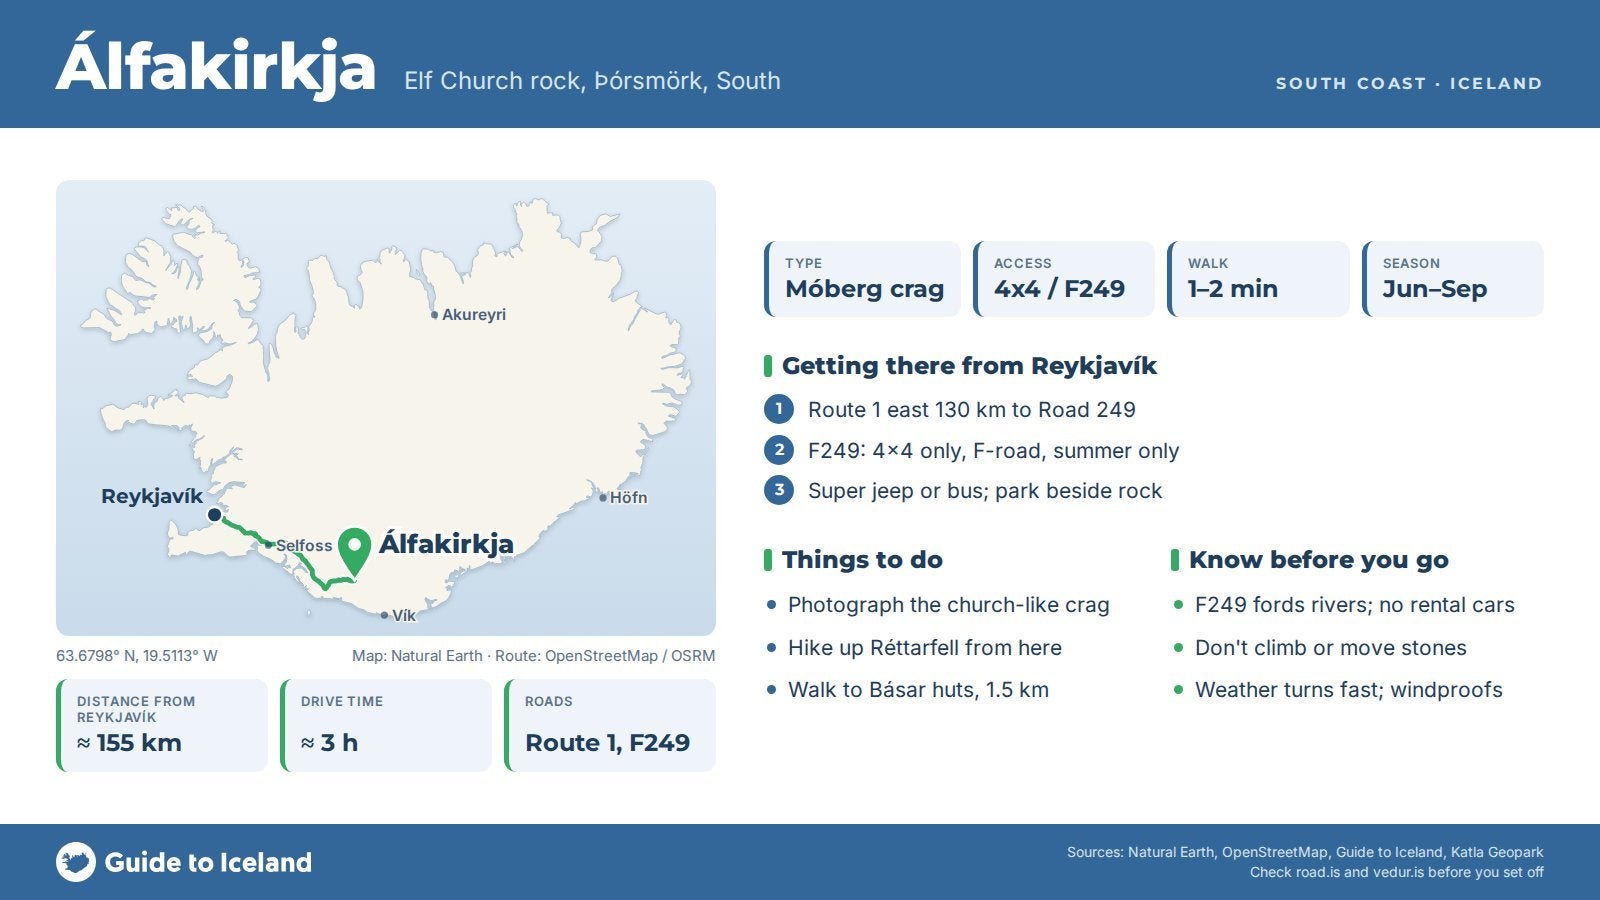Image resolution: width=1600 pixels, height=900 pixels.
Task: Click the Things to do heading
Action: pos(862,560)
